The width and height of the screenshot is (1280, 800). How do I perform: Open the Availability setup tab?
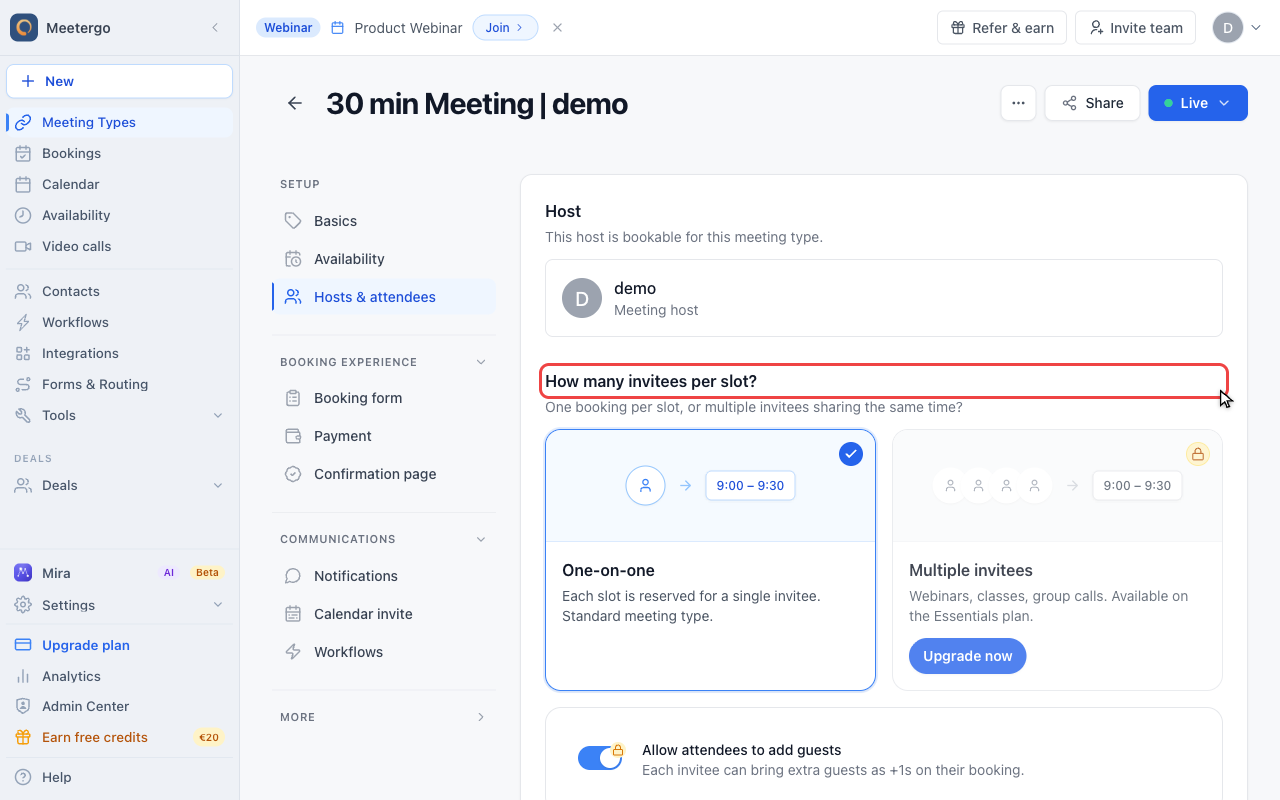click(x=384, y=259)
